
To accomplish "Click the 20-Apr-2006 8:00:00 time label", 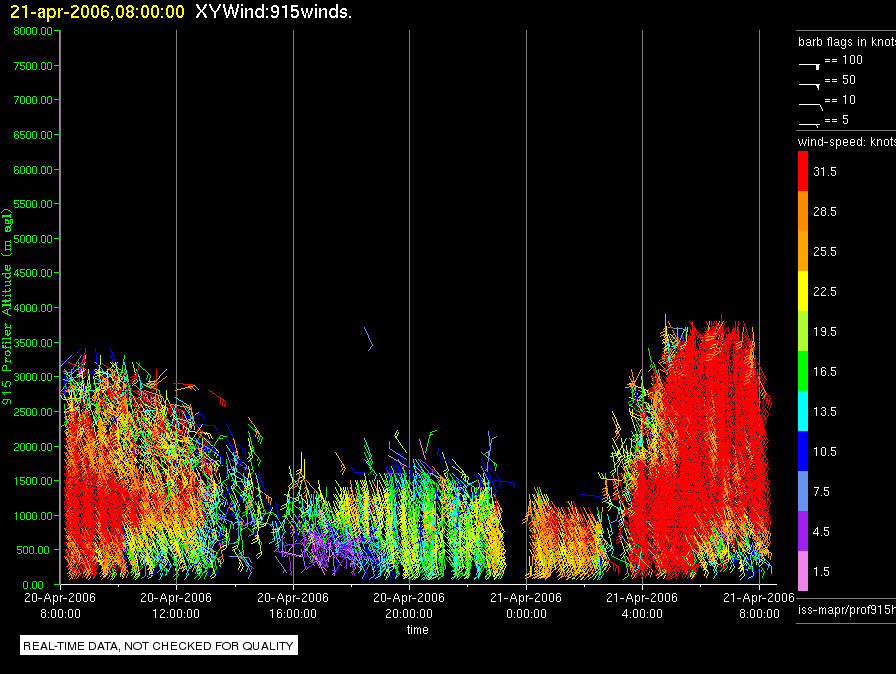I will 60,605.
